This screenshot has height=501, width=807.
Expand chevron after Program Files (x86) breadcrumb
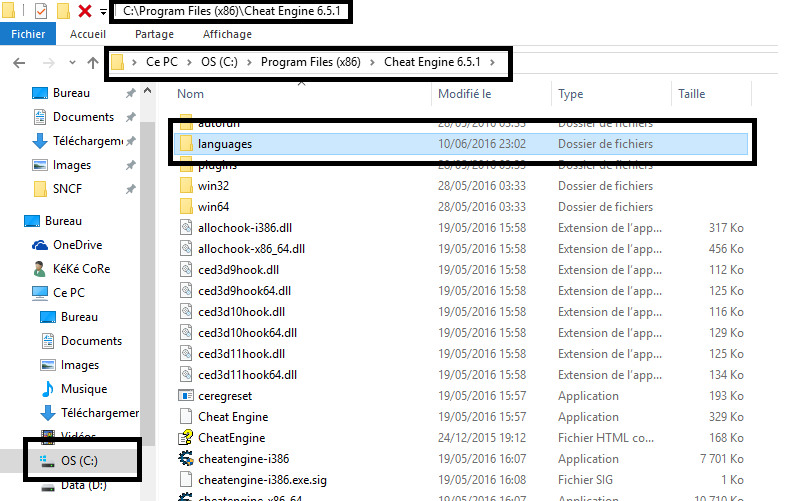pyautogui.click(x=373, y=62)
